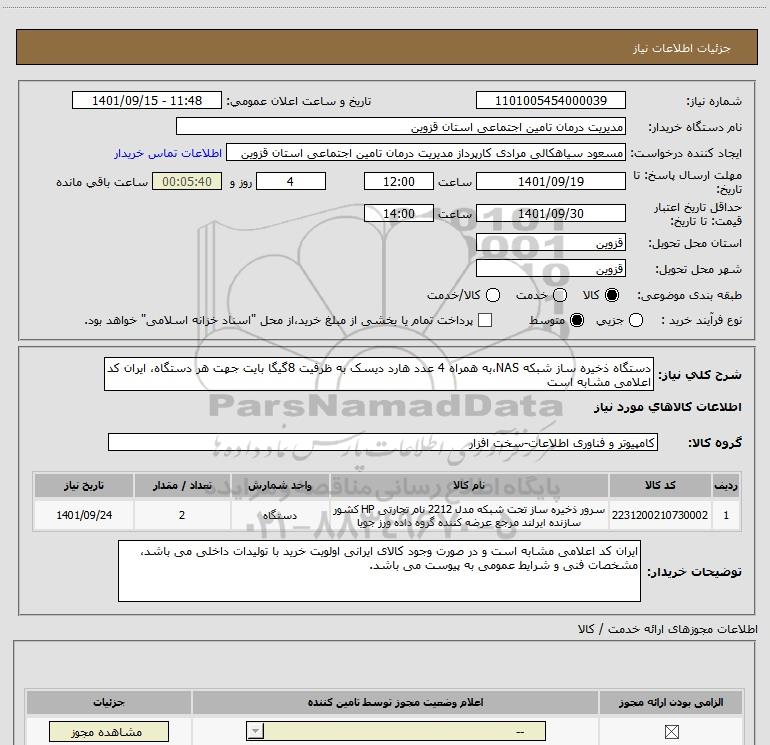Click the unit cell دستگاه
The image size is (770, 745).
[x=280, y=515]
